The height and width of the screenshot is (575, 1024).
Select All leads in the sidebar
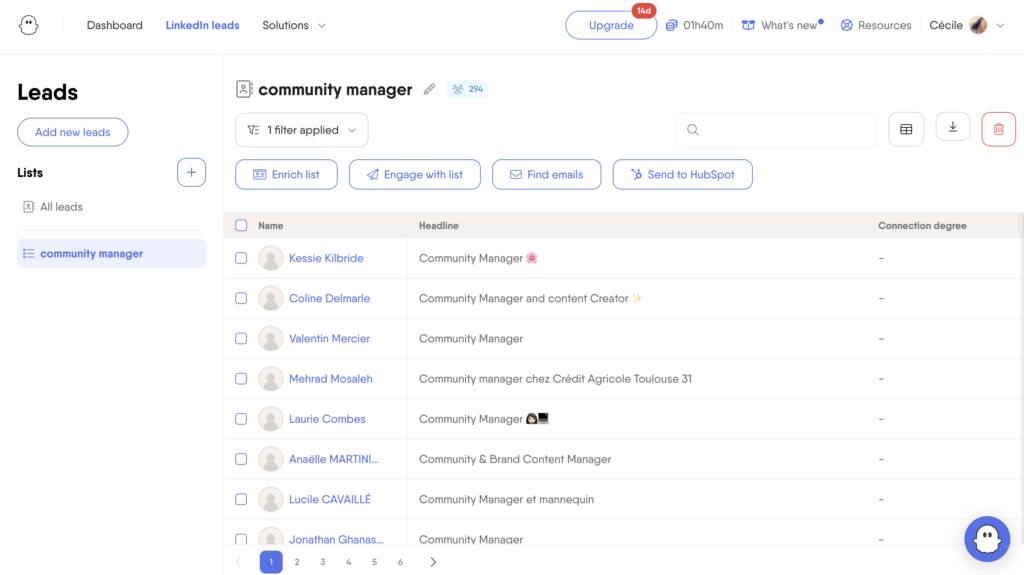tap(61, 207)
